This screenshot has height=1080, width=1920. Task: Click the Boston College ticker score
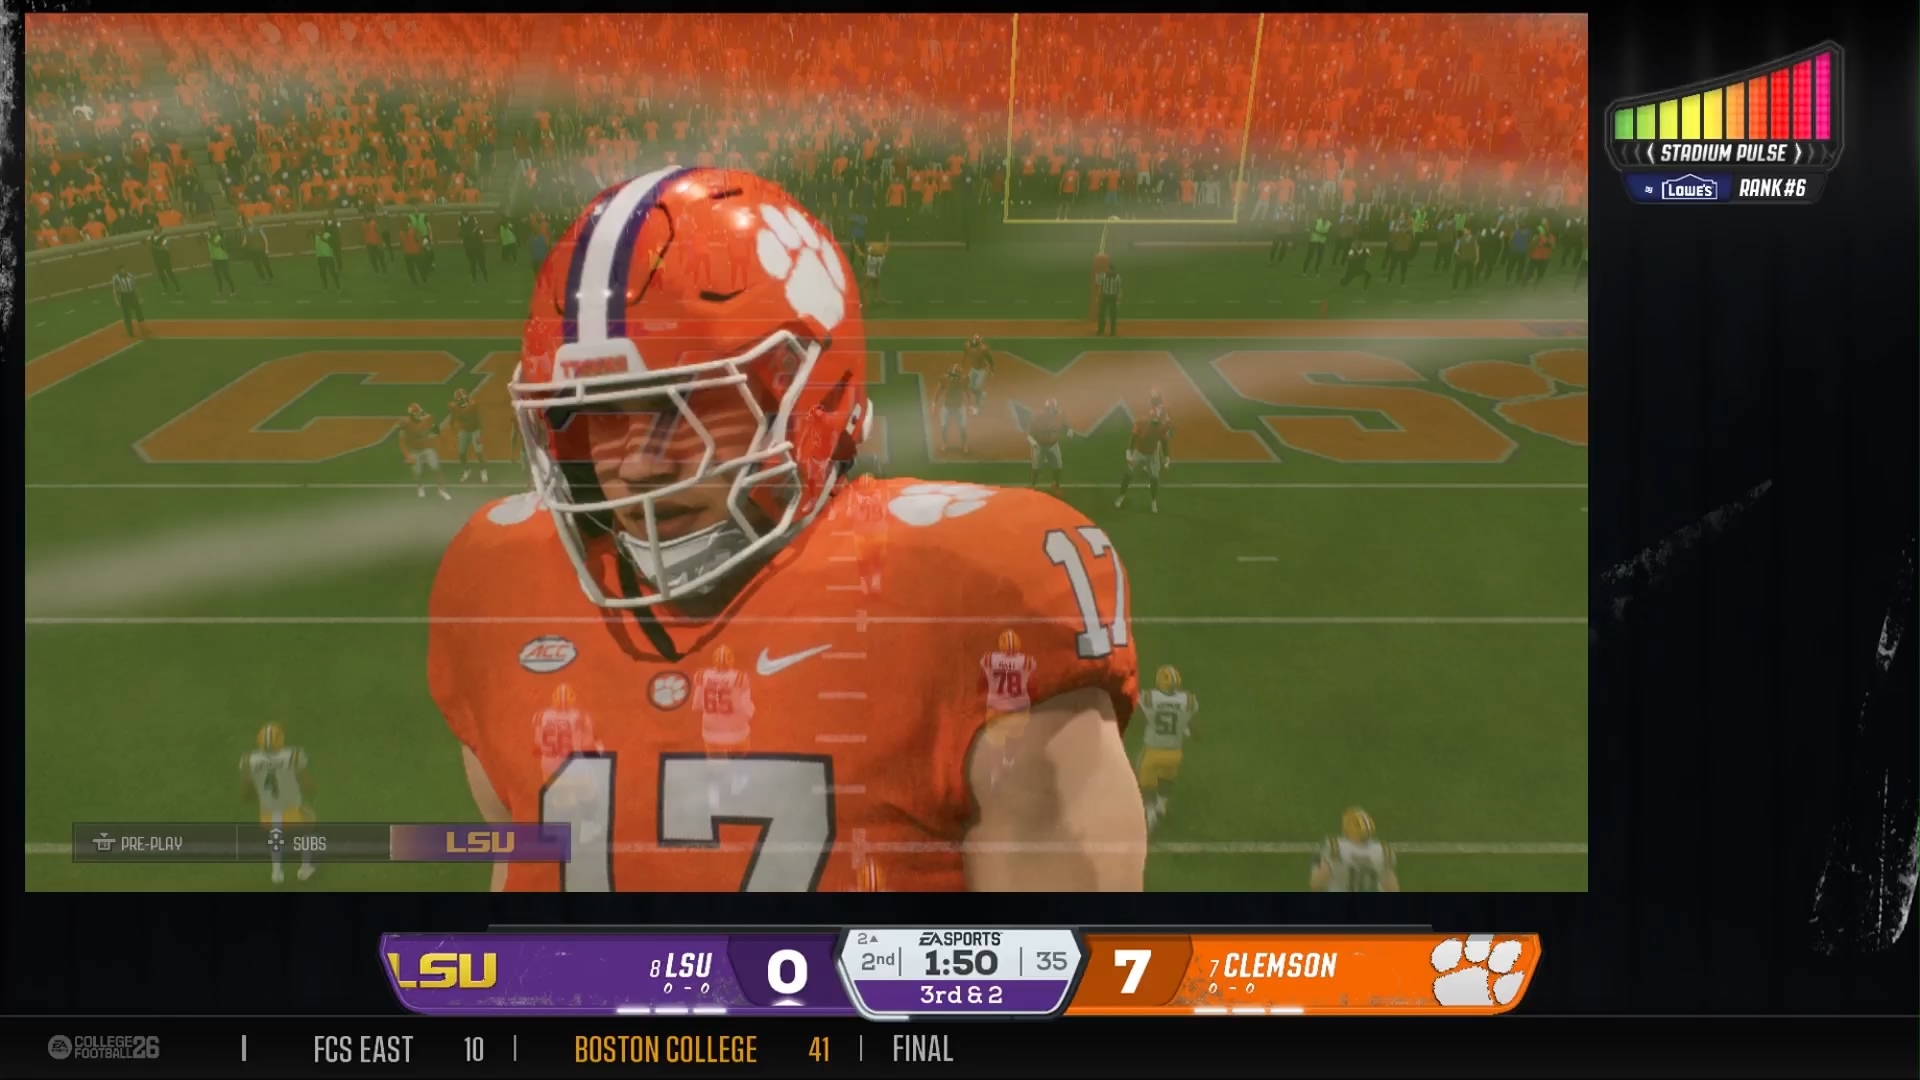pos(819,1049)
